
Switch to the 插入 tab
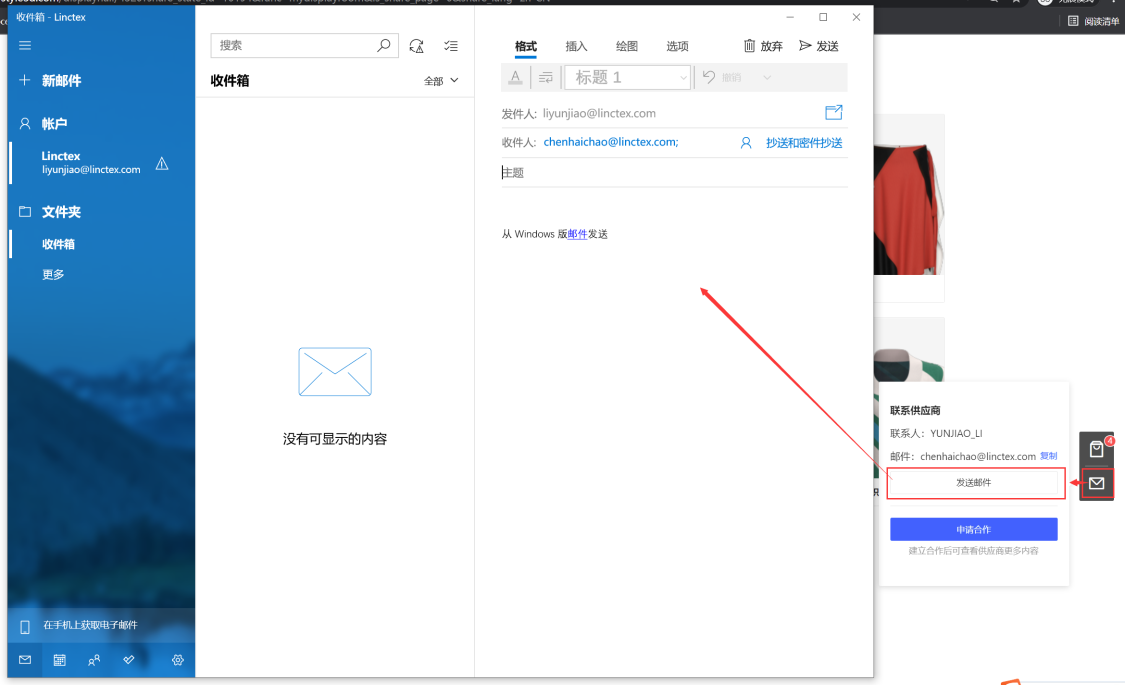coord(576,46)
